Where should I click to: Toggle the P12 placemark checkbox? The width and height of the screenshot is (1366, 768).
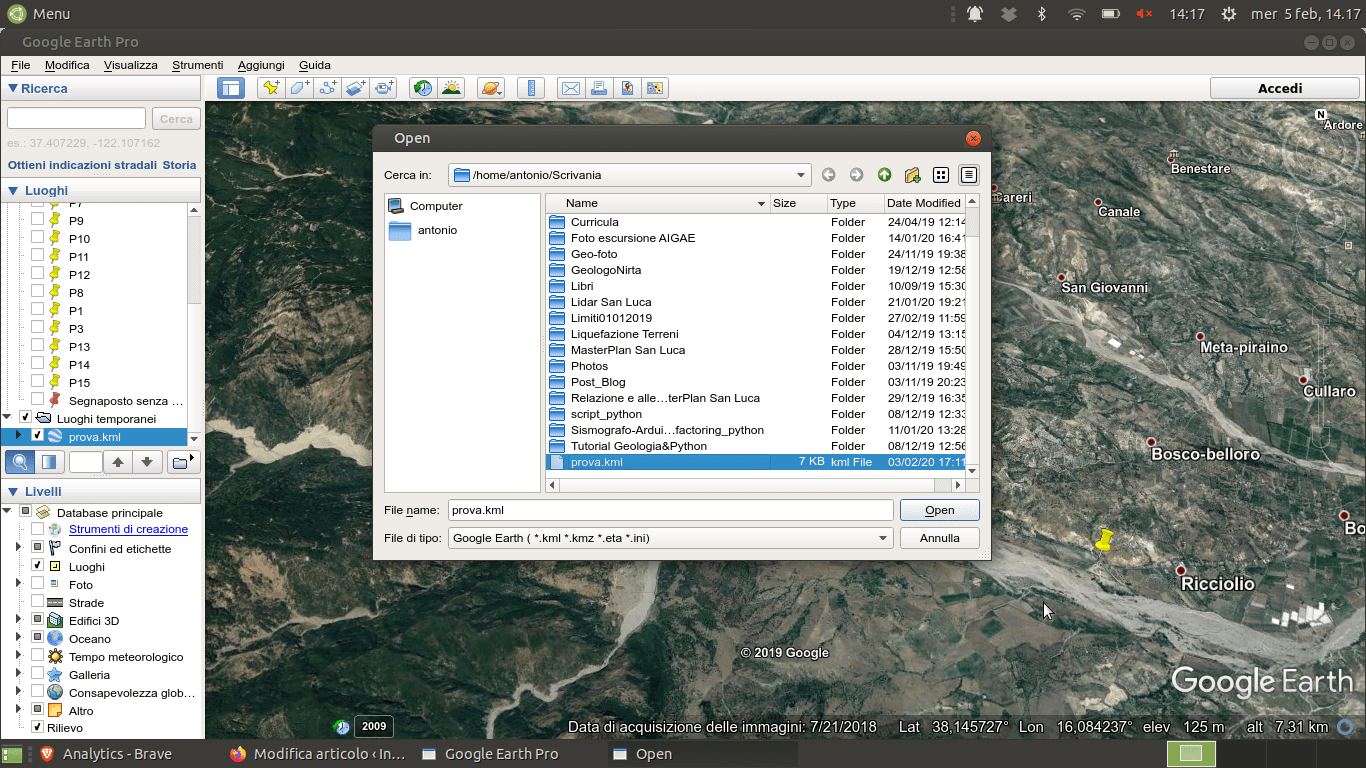tap(37, 274)
